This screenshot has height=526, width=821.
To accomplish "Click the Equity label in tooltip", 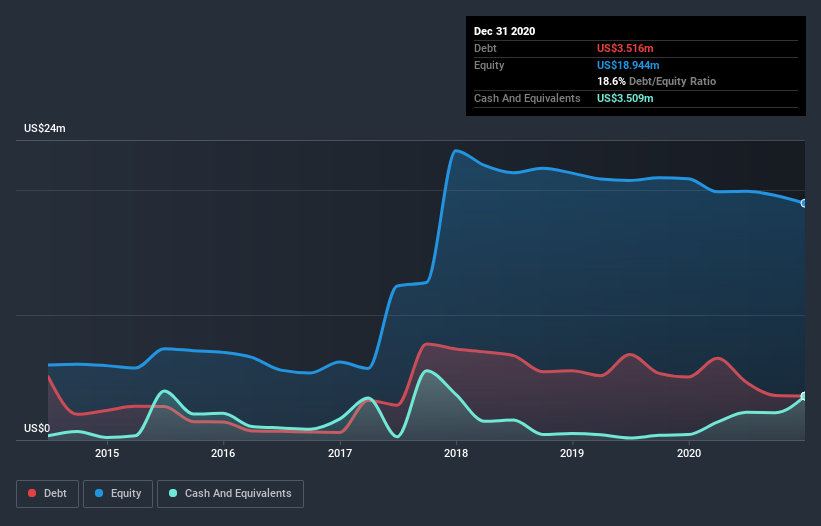I will [x=489, y=65].
